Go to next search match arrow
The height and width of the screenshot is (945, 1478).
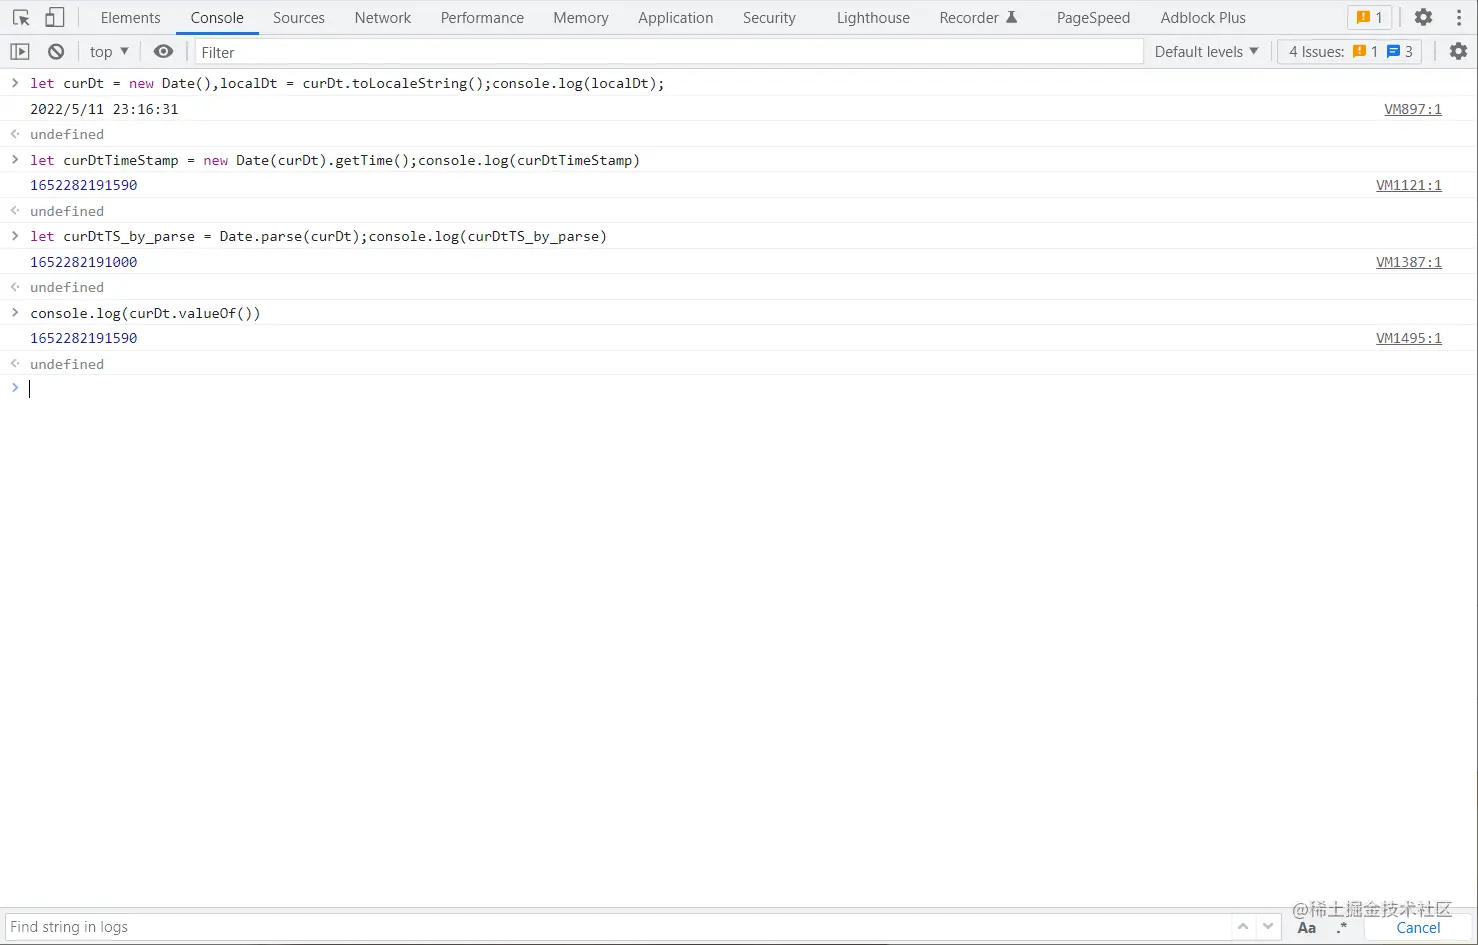click(1268, 927)
